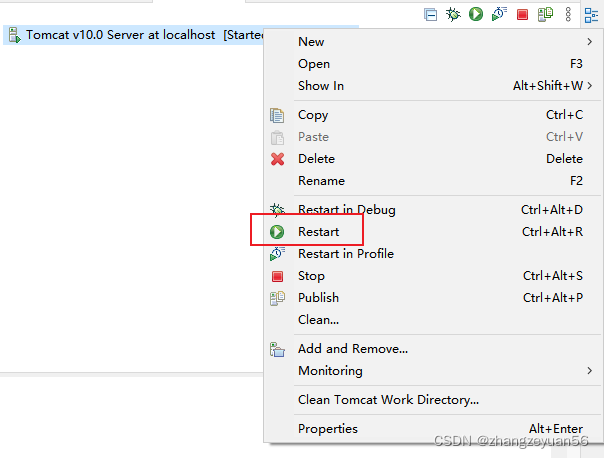Select Restart in Profile entry
Viewport: 604px width, 458px height.
(x=432, y=253)
